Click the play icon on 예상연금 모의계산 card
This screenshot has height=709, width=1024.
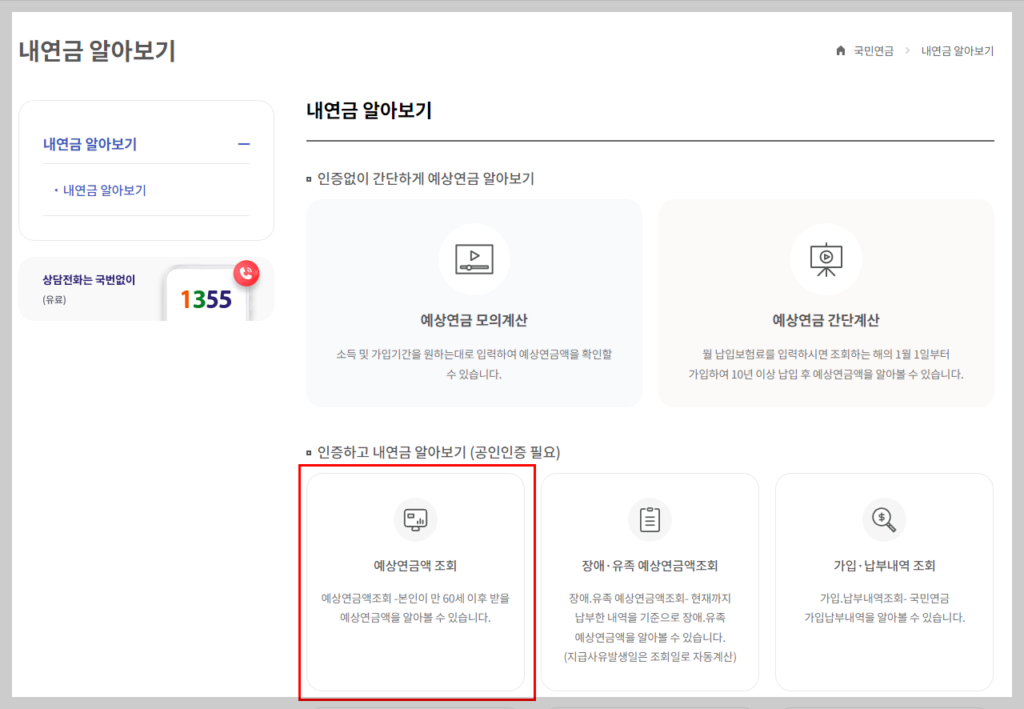(x=474, y=258)
